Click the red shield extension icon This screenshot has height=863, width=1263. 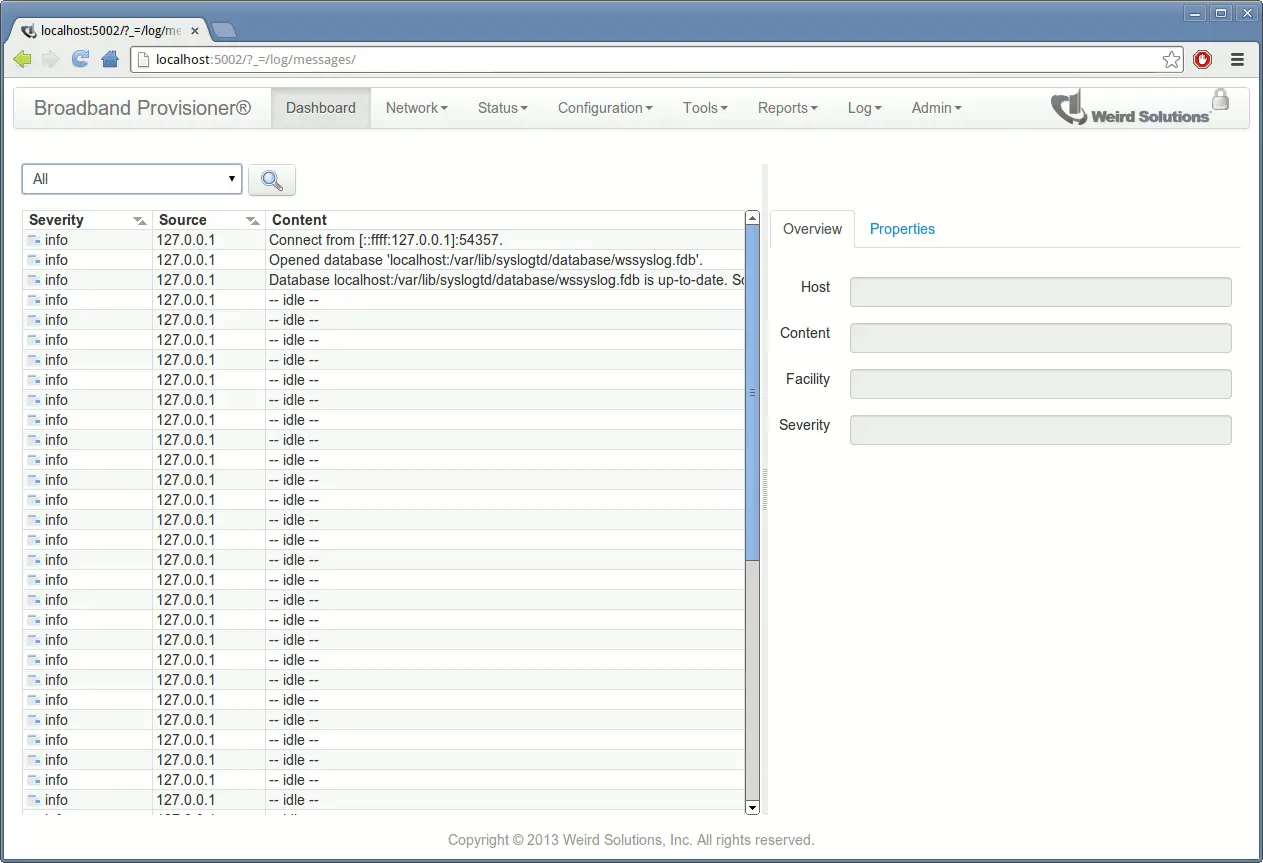[x=1202, y=59]
